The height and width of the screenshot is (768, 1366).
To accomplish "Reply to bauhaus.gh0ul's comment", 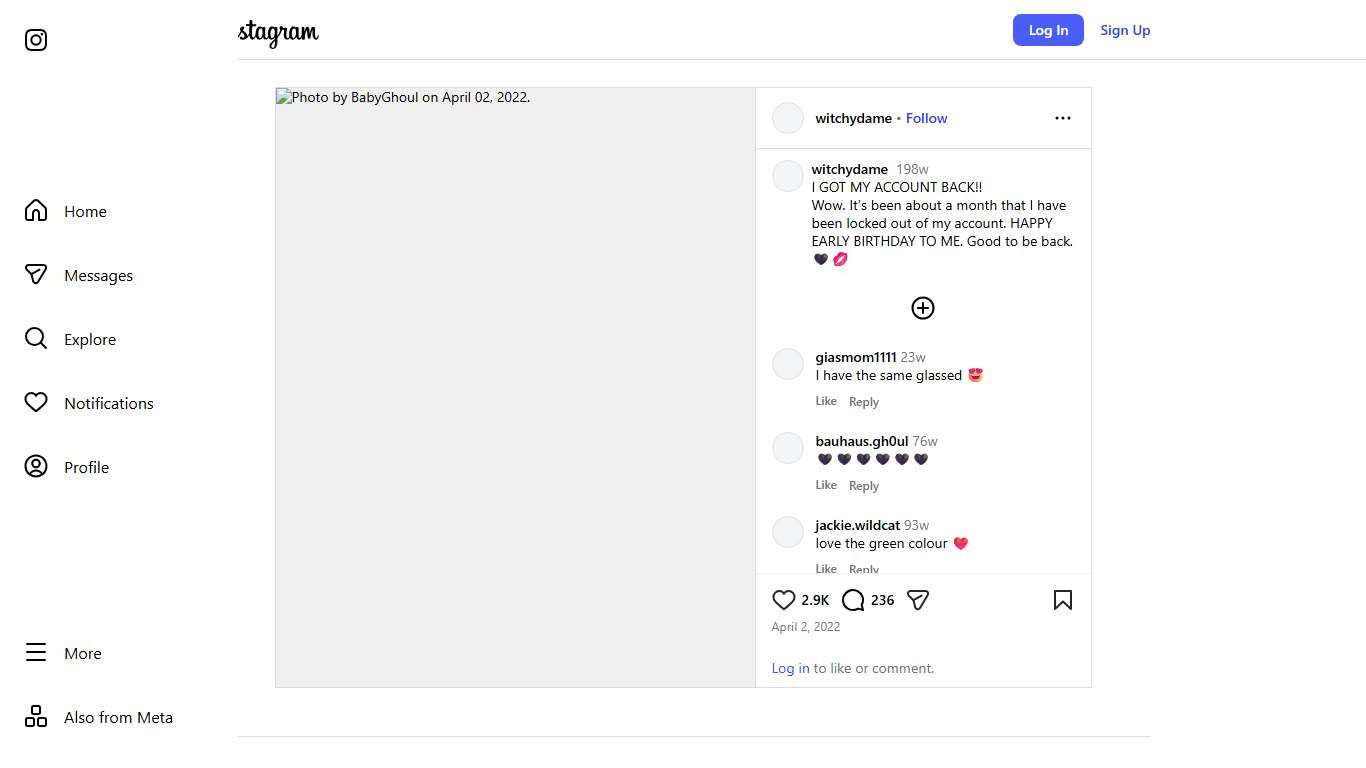I will pos(863,486).
